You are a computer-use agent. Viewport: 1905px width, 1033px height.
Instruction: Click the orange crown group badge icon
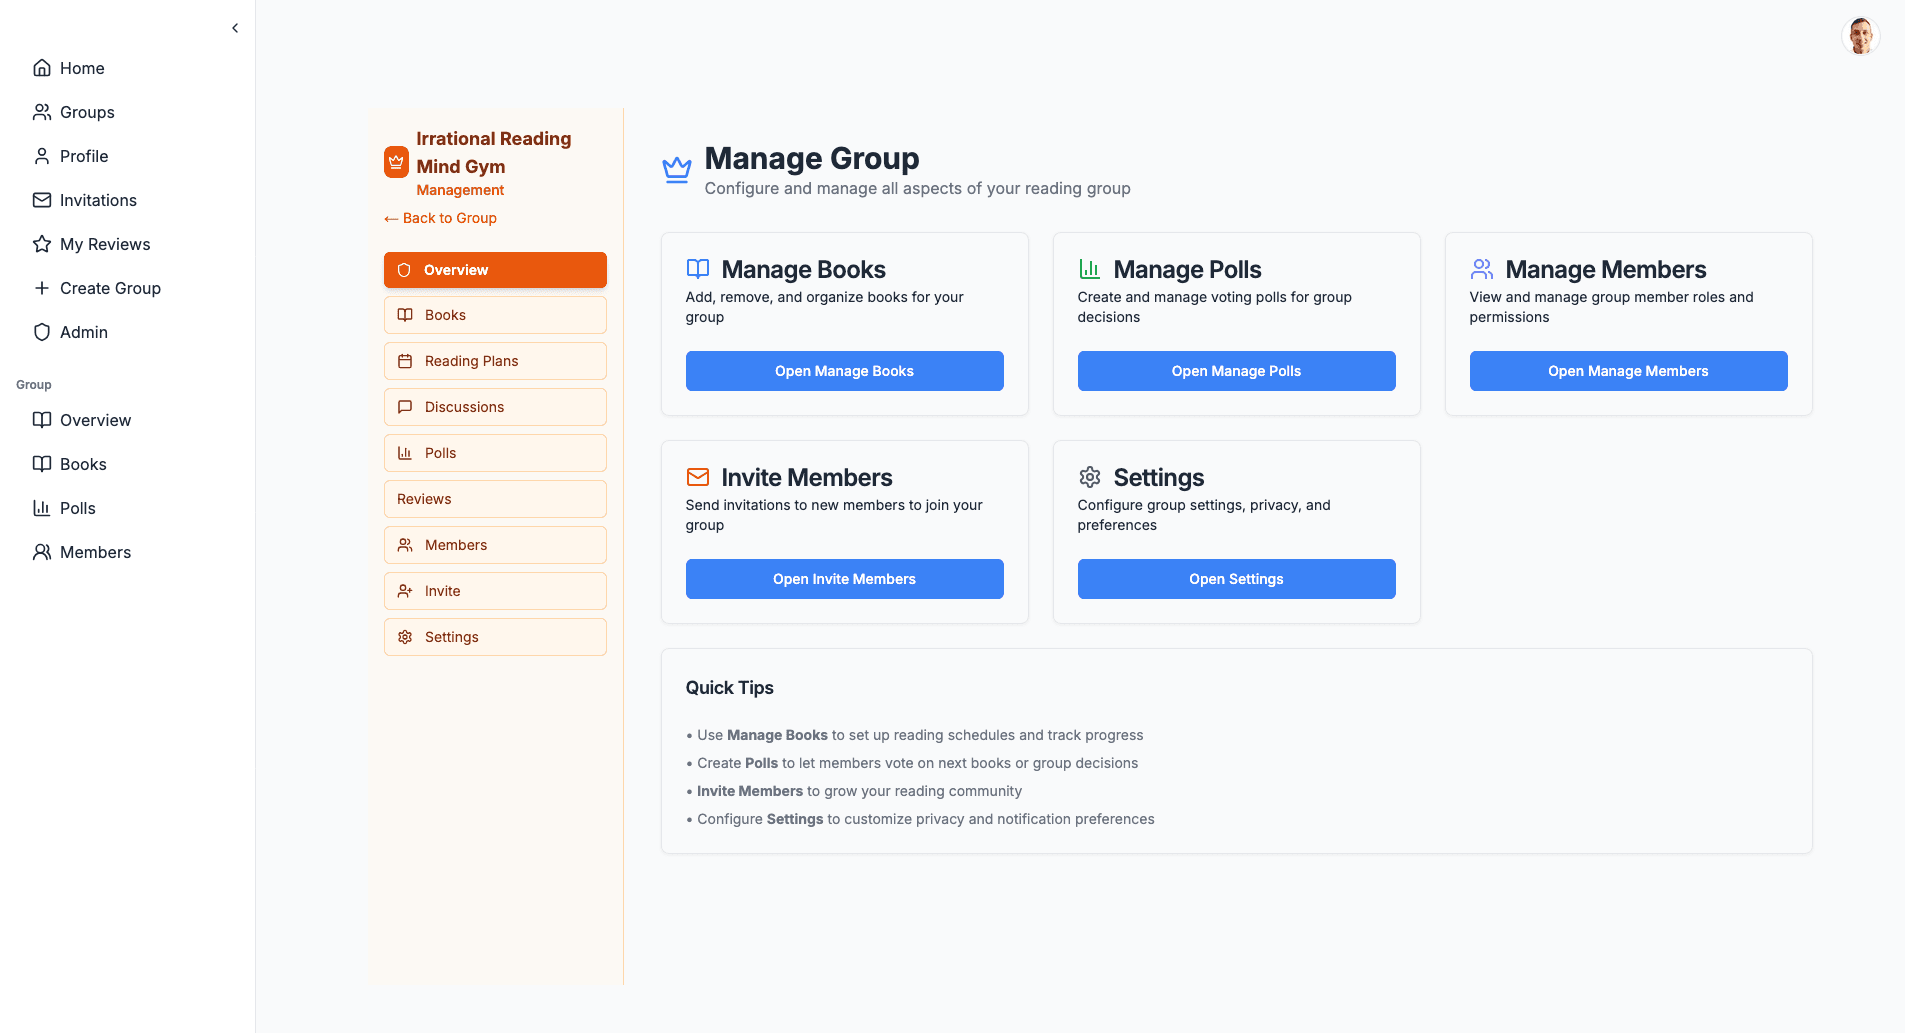396,162
